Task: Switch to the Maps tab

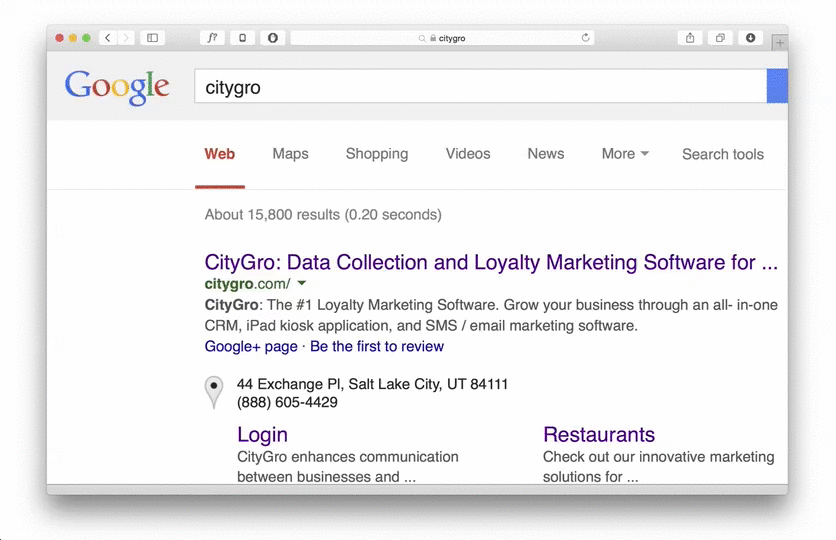Action: 291,154
